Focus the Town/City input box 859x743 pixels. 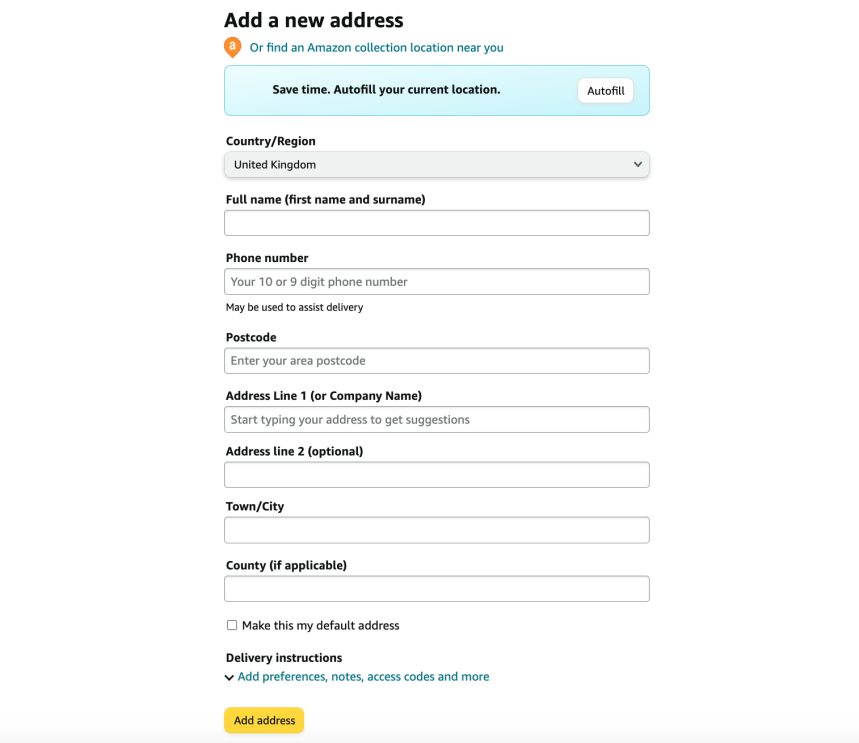(x=436, y=529)
